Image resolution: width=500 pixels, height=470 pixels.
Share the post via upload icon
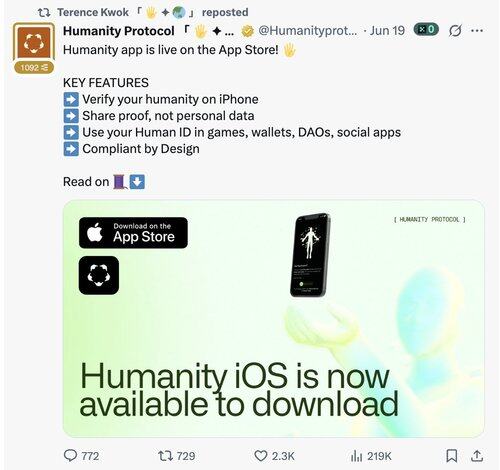[477, 456]
